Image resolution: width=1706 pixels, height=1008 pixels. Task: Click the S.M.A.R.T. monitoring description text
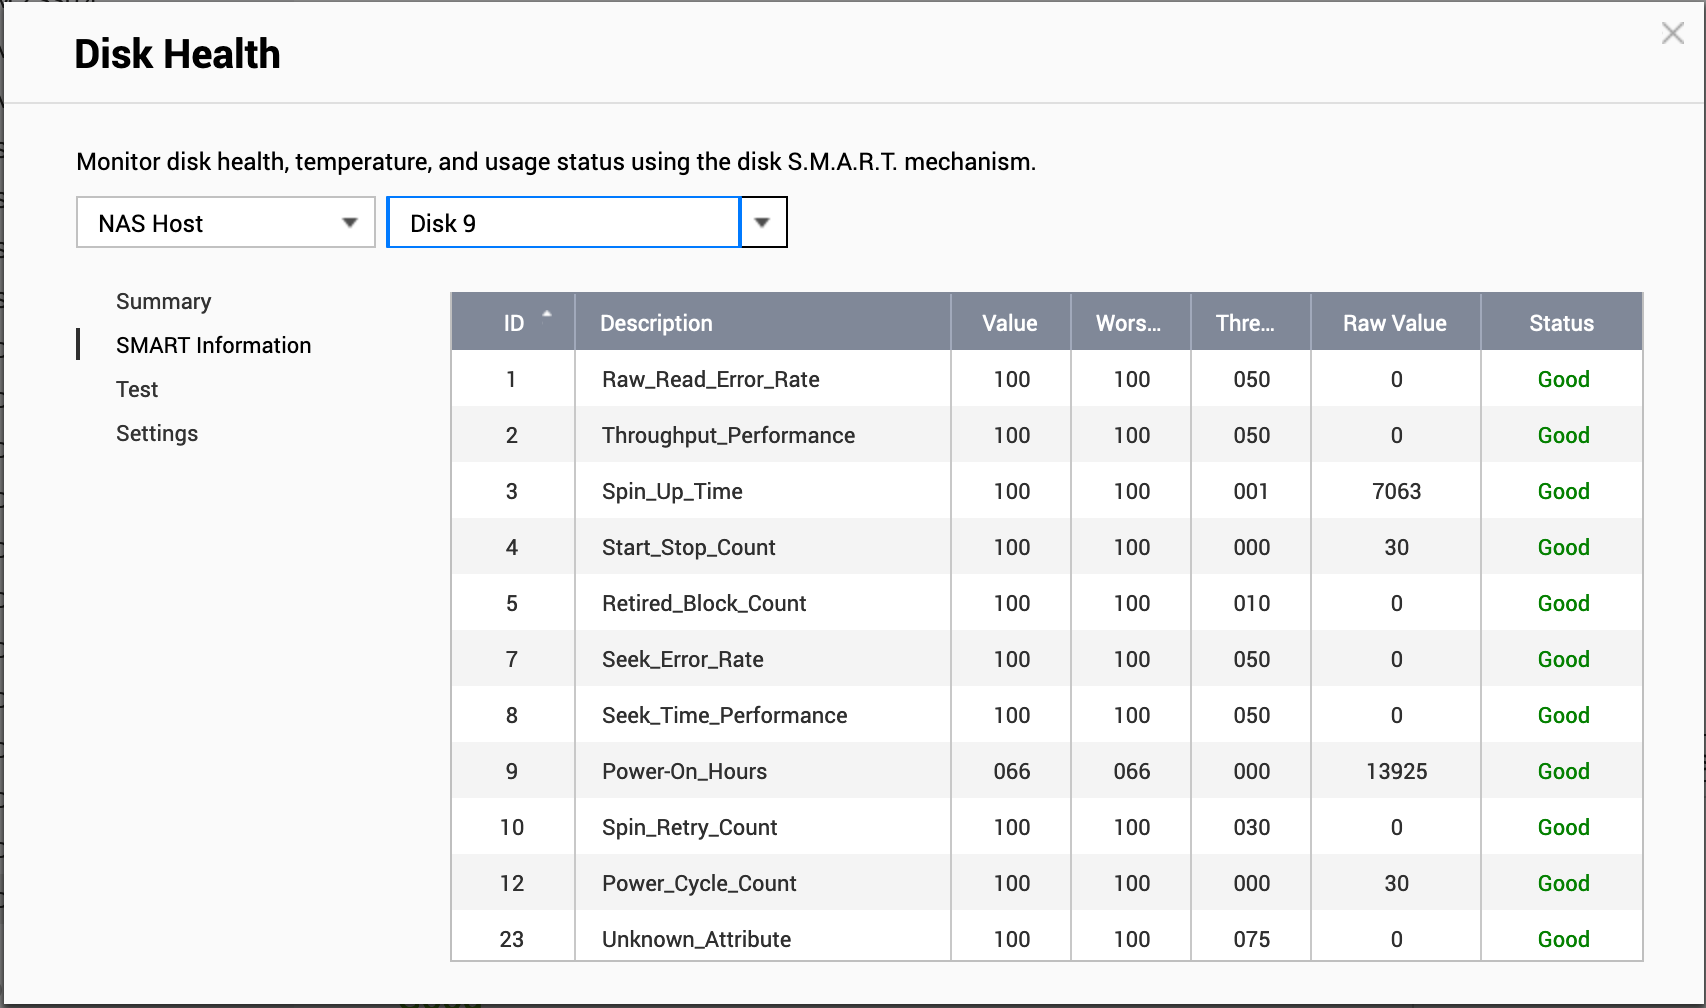[x=556, y=161]
